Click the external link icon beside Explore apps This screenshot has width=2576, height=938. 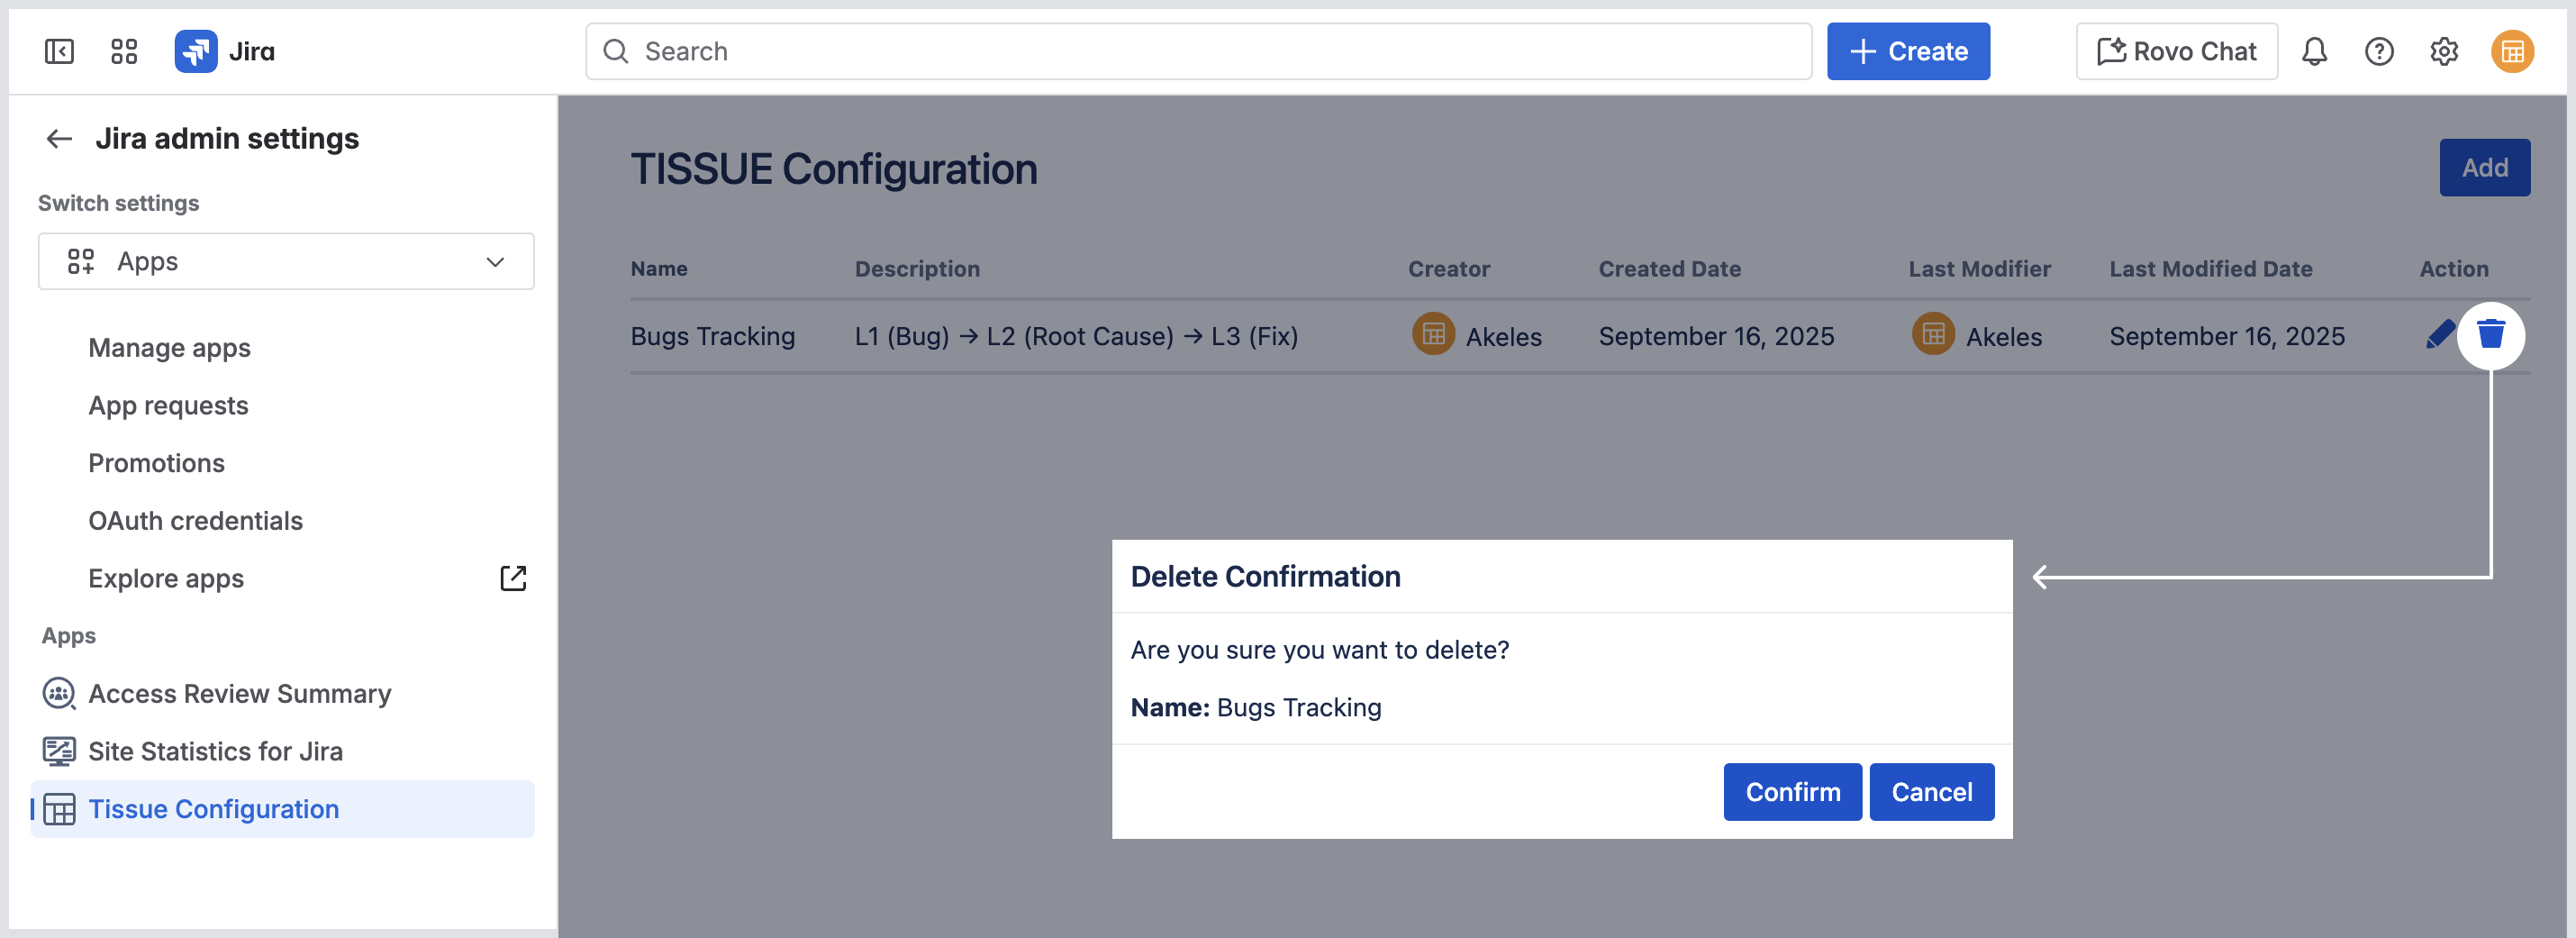(513, 578)
